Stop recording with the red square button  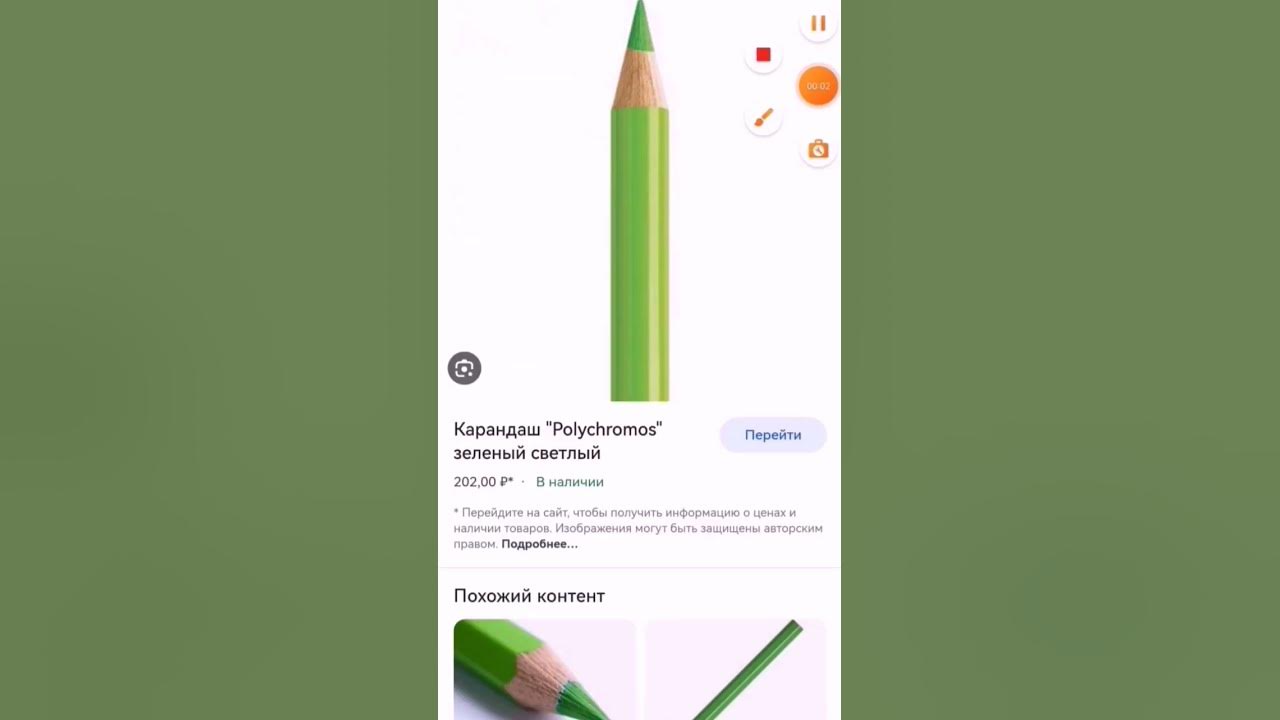(763, 55)
